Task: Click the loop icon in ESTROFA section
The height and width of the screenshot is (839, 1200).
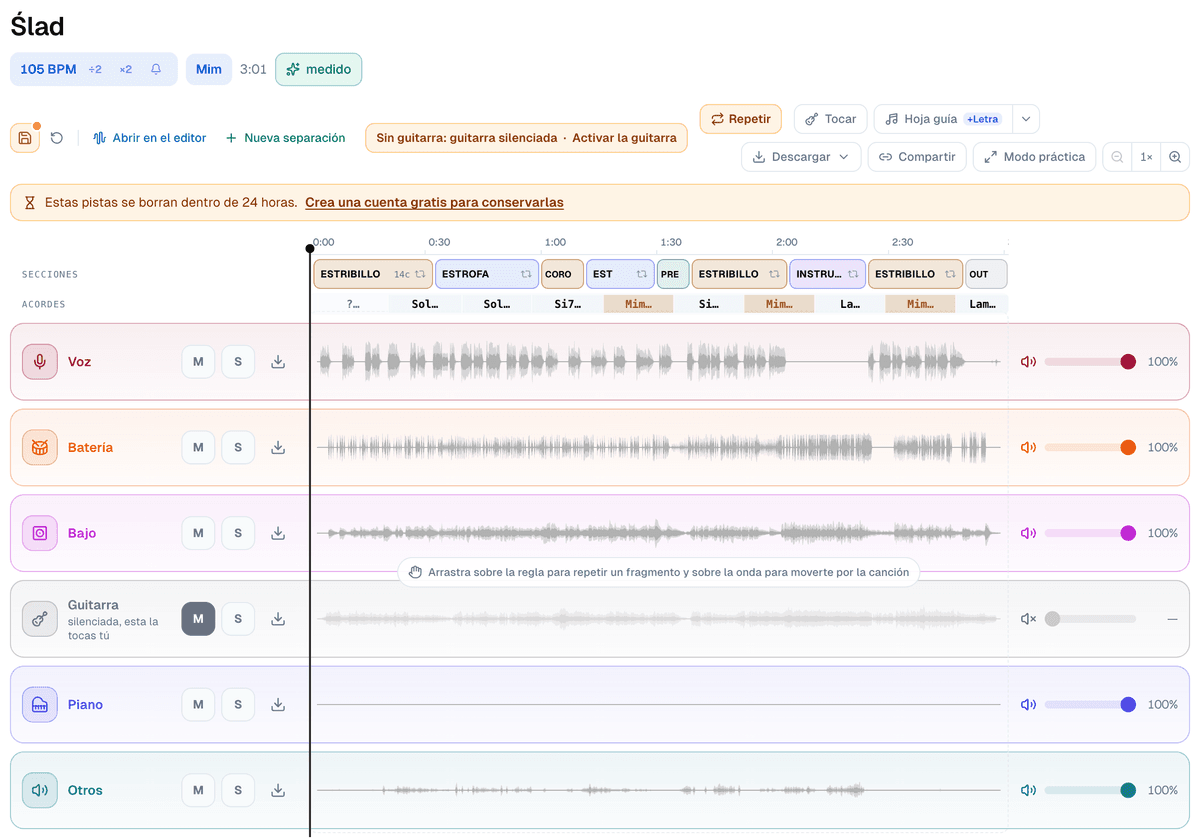Action: pyautogui.click(x=526, y=274)
